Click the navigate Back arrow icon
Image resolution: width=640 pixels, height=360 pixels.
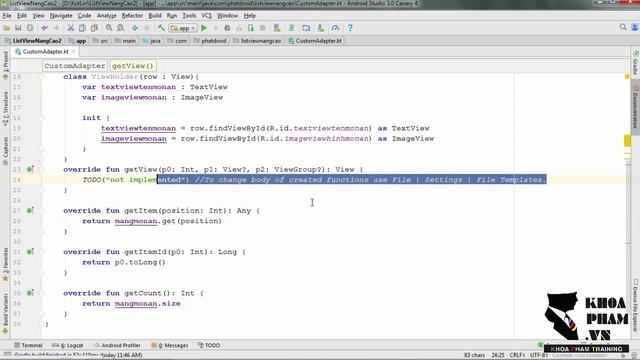click(x=135, y=28)
